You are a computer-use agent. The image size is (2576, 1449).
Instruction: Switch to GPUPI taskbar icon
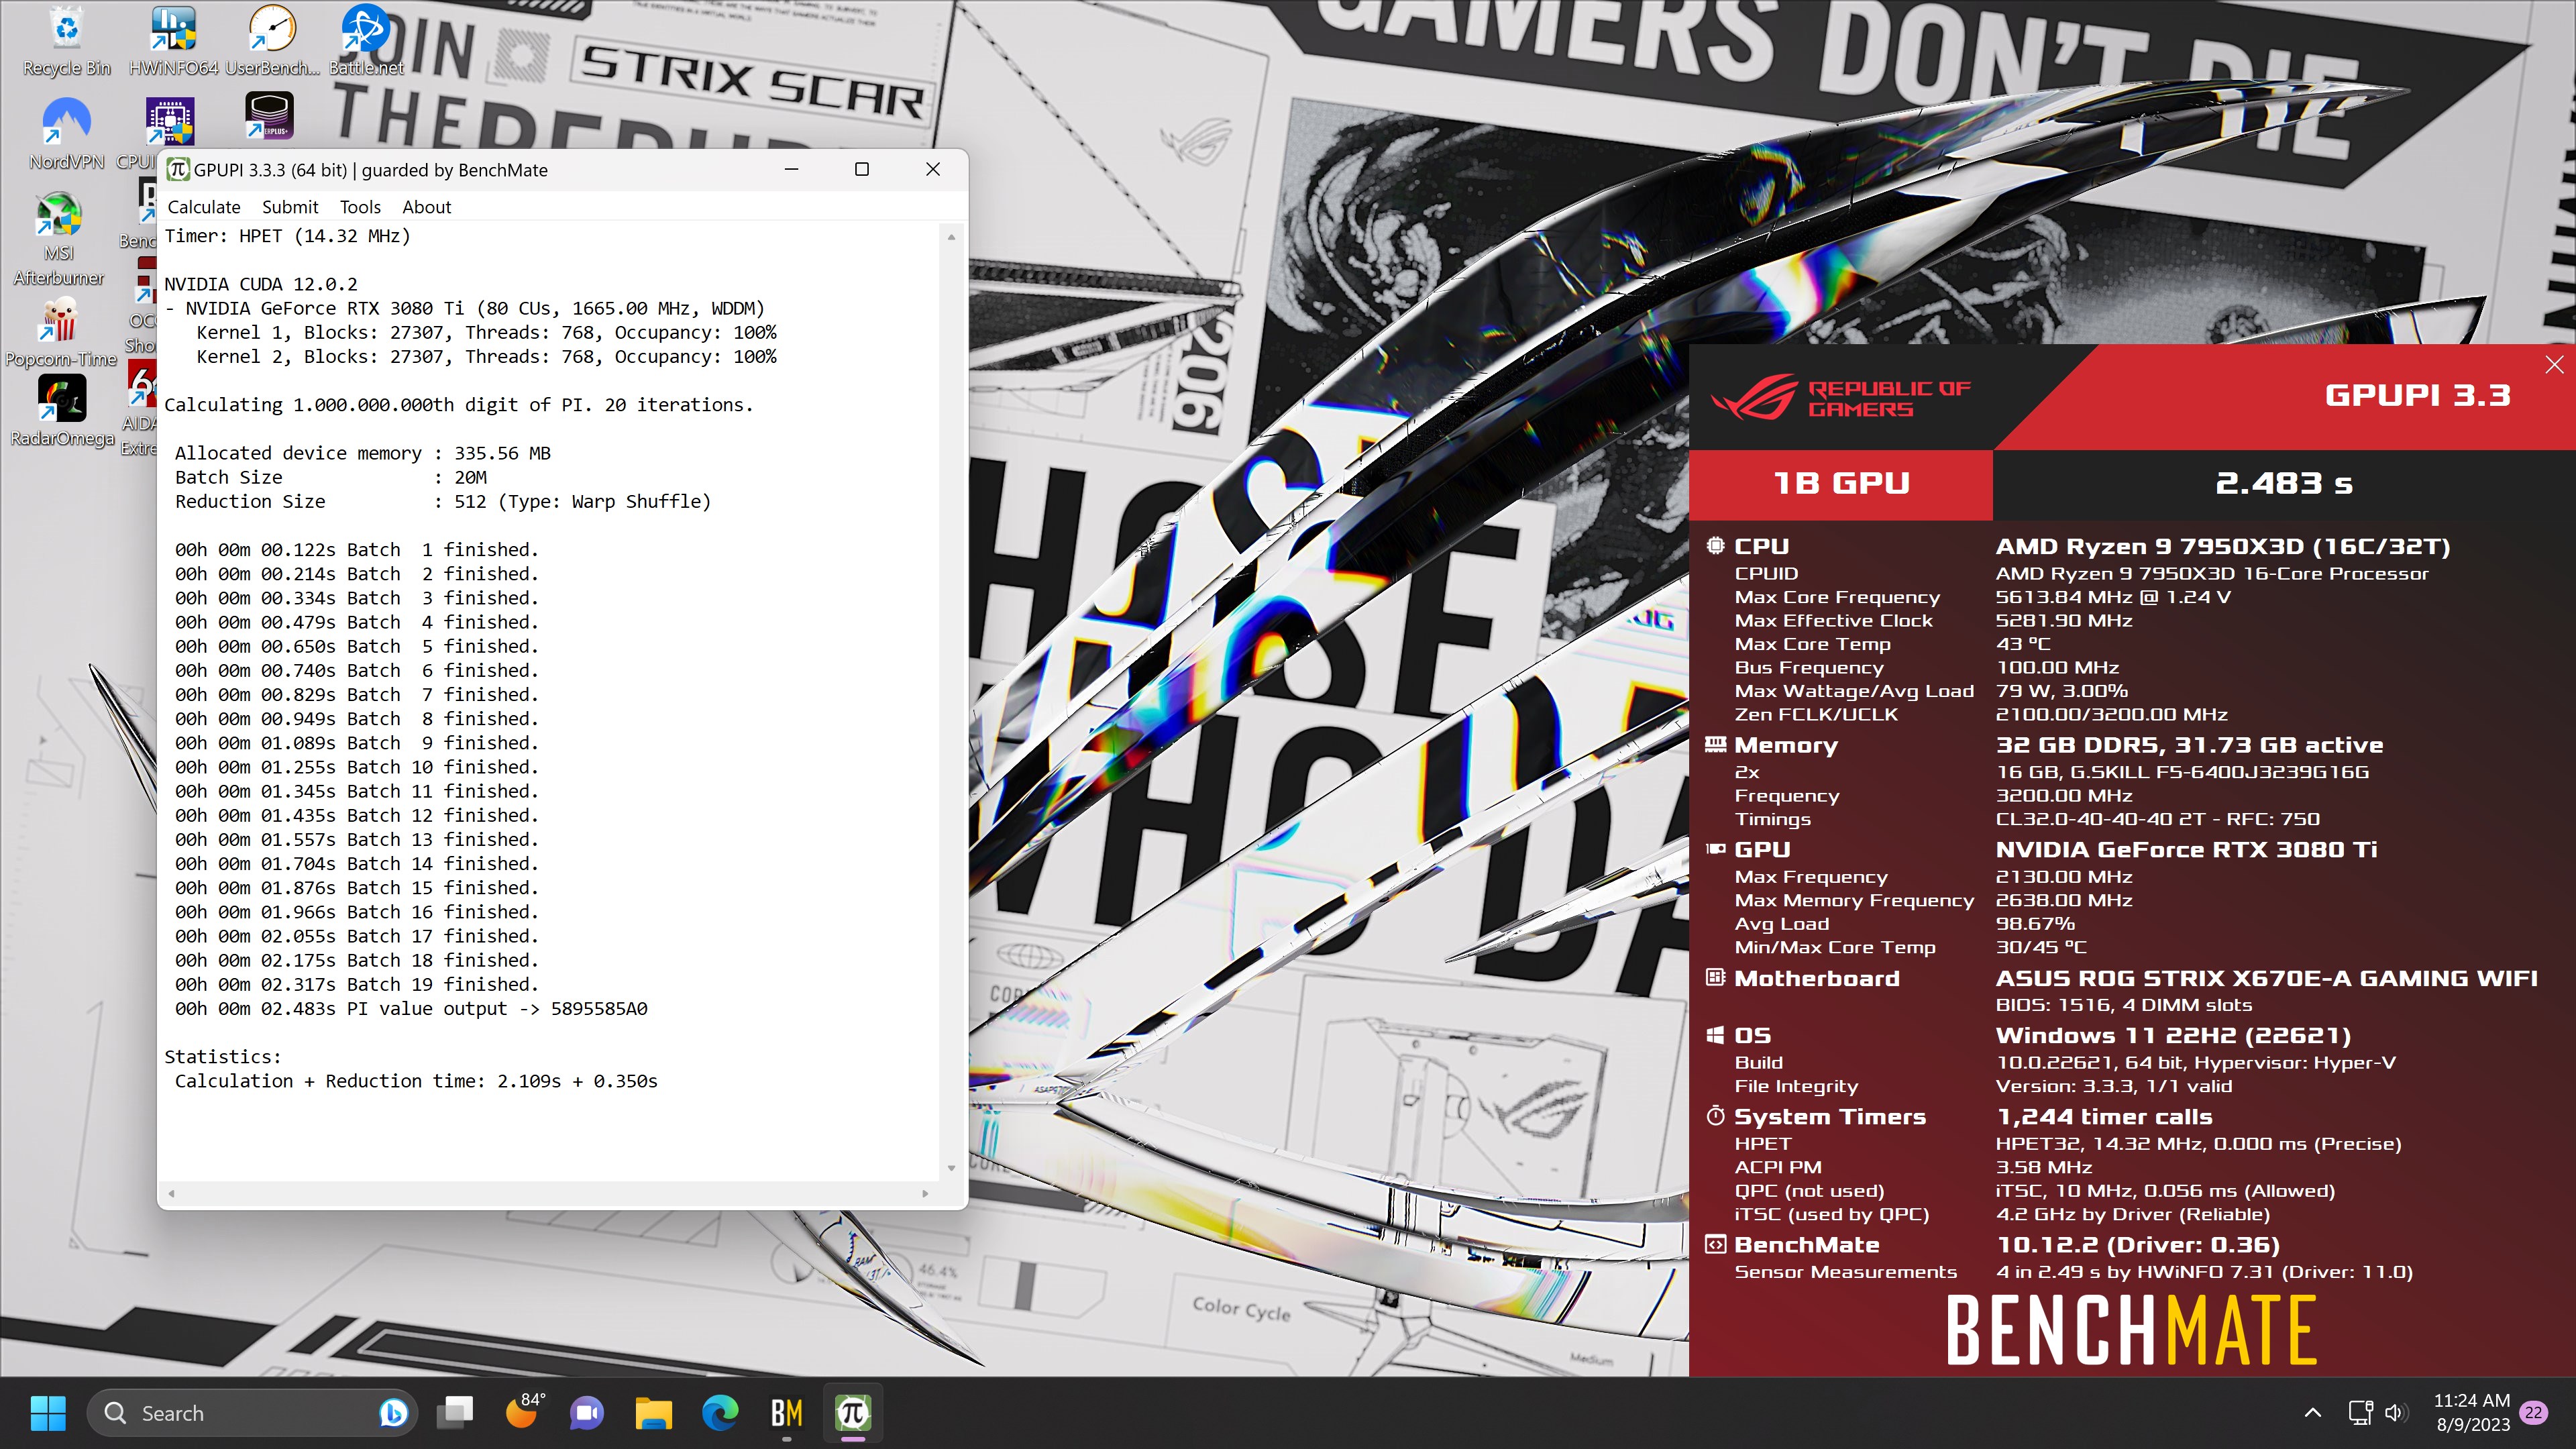point(853,1413)
